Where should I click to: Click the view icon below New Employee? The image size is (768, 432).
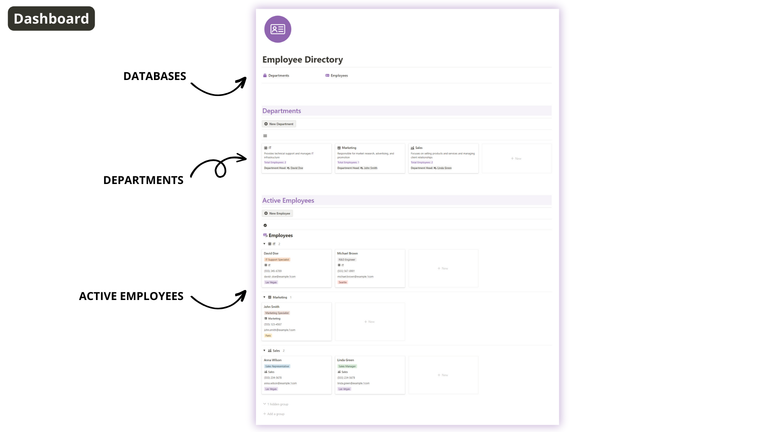pos(265,225)
